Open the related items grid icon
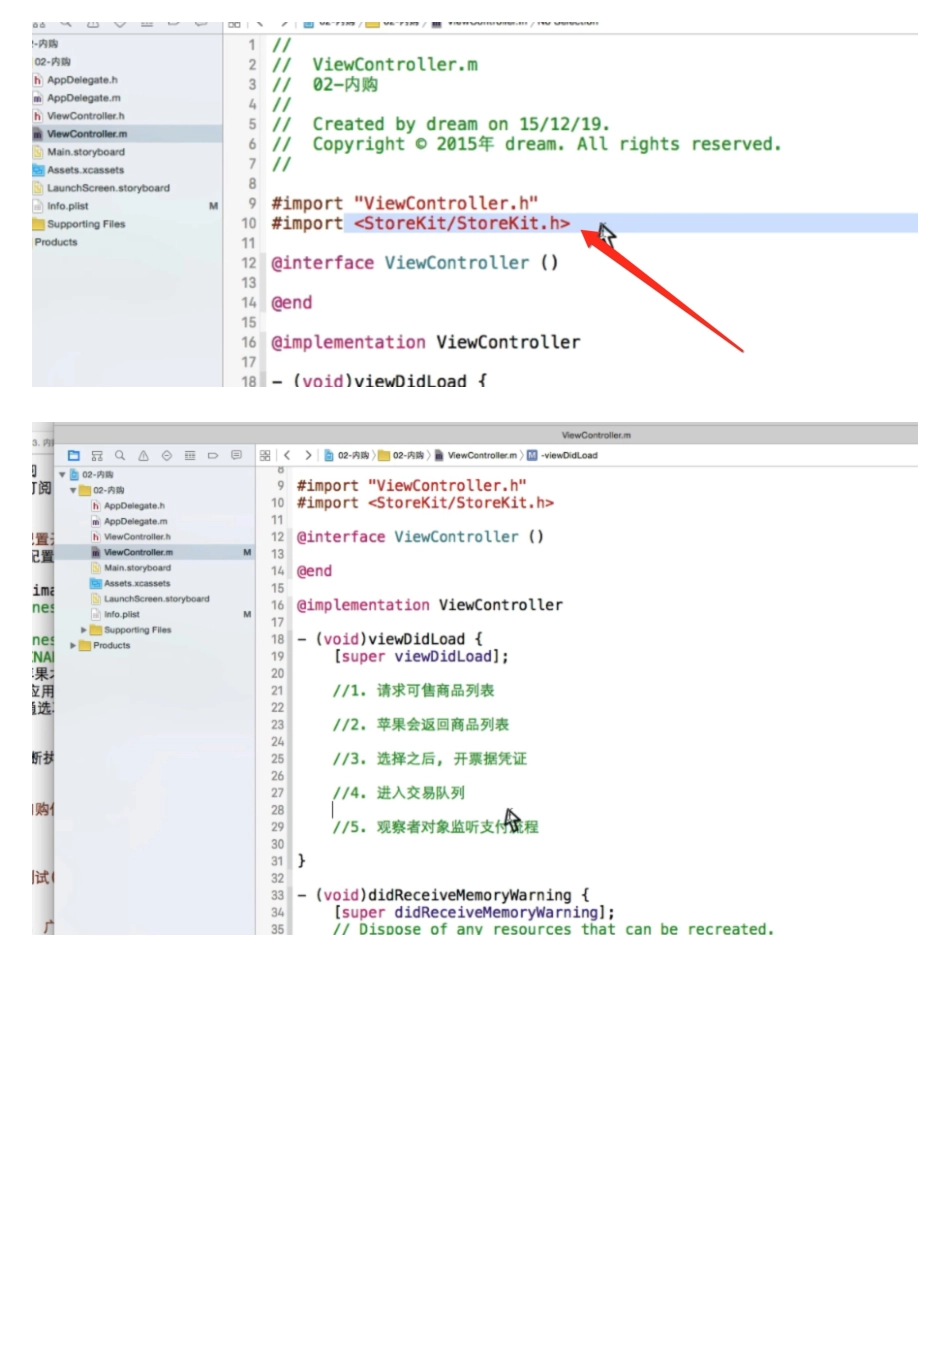Viewport: 950px width, 1345px height. [x=265, y=455]
